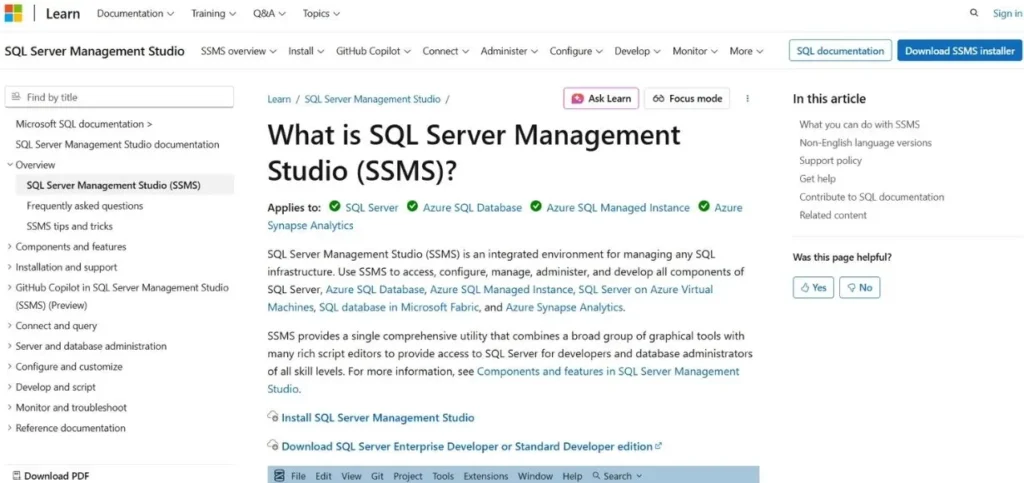This screenshot has height=483, width=1024.
Task: Click SQL Server applies-to link
Action: click(372, 208)
